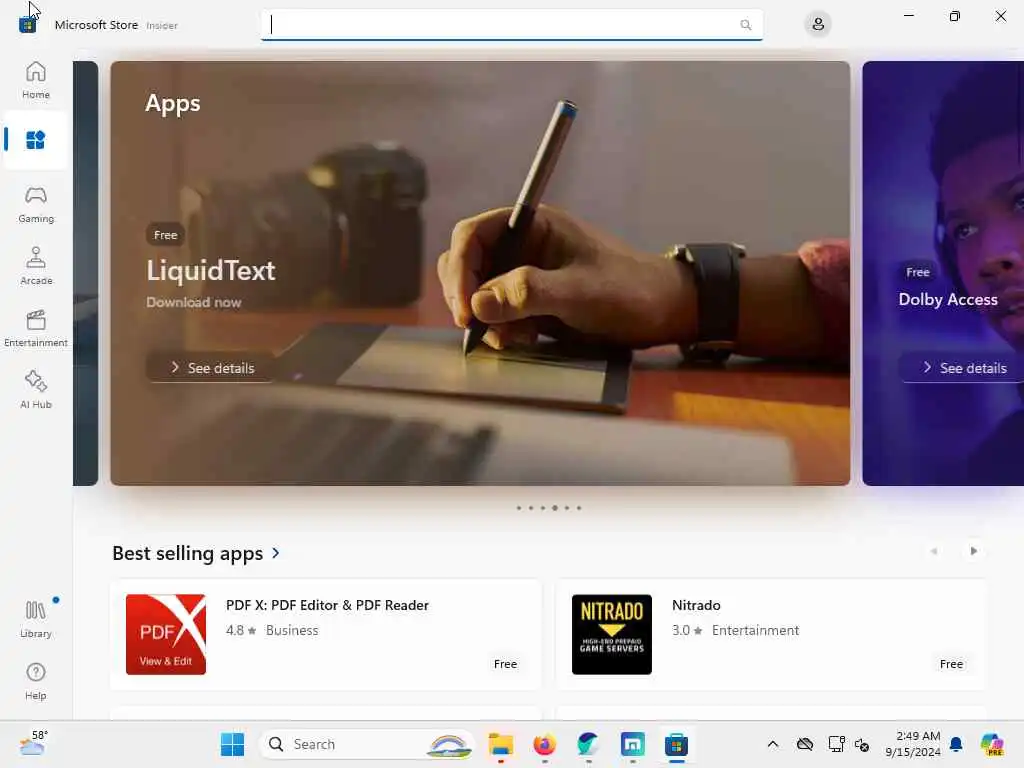Click See details for LiquidText
Image resolution: width=1024 pixels, height=768 pixels.
pyautogui.click(x=212, y=368)
